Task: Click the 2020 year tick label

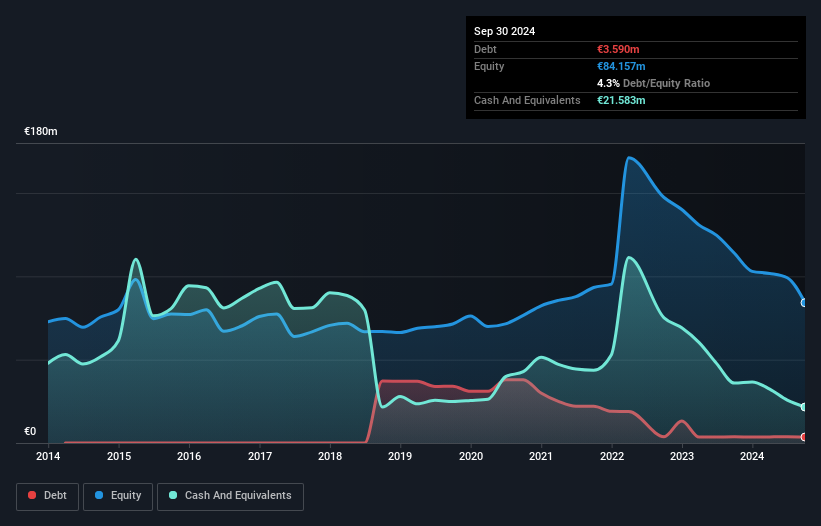Action: [x=470, y=457]
